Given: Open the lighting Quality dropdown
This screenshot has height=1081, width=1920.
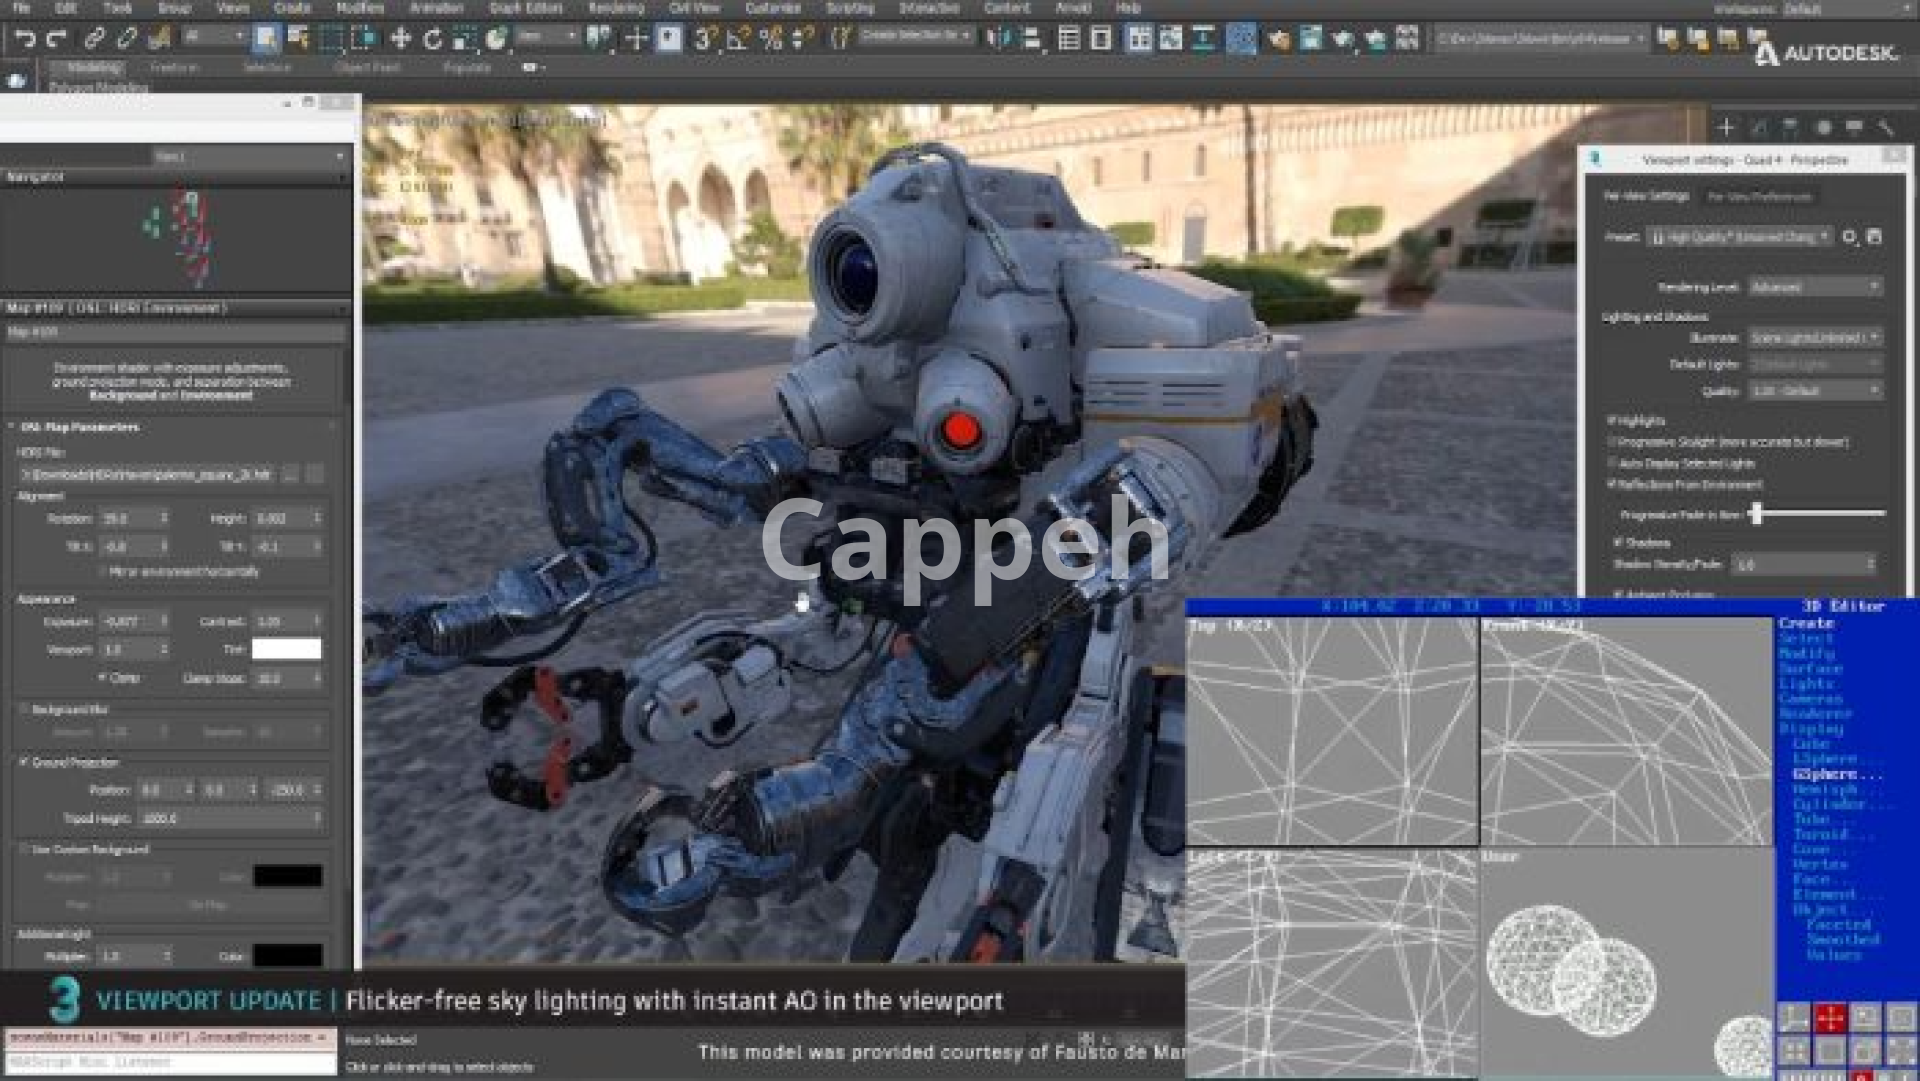Looking at the screenshot, I should [x=1815, y=391].
